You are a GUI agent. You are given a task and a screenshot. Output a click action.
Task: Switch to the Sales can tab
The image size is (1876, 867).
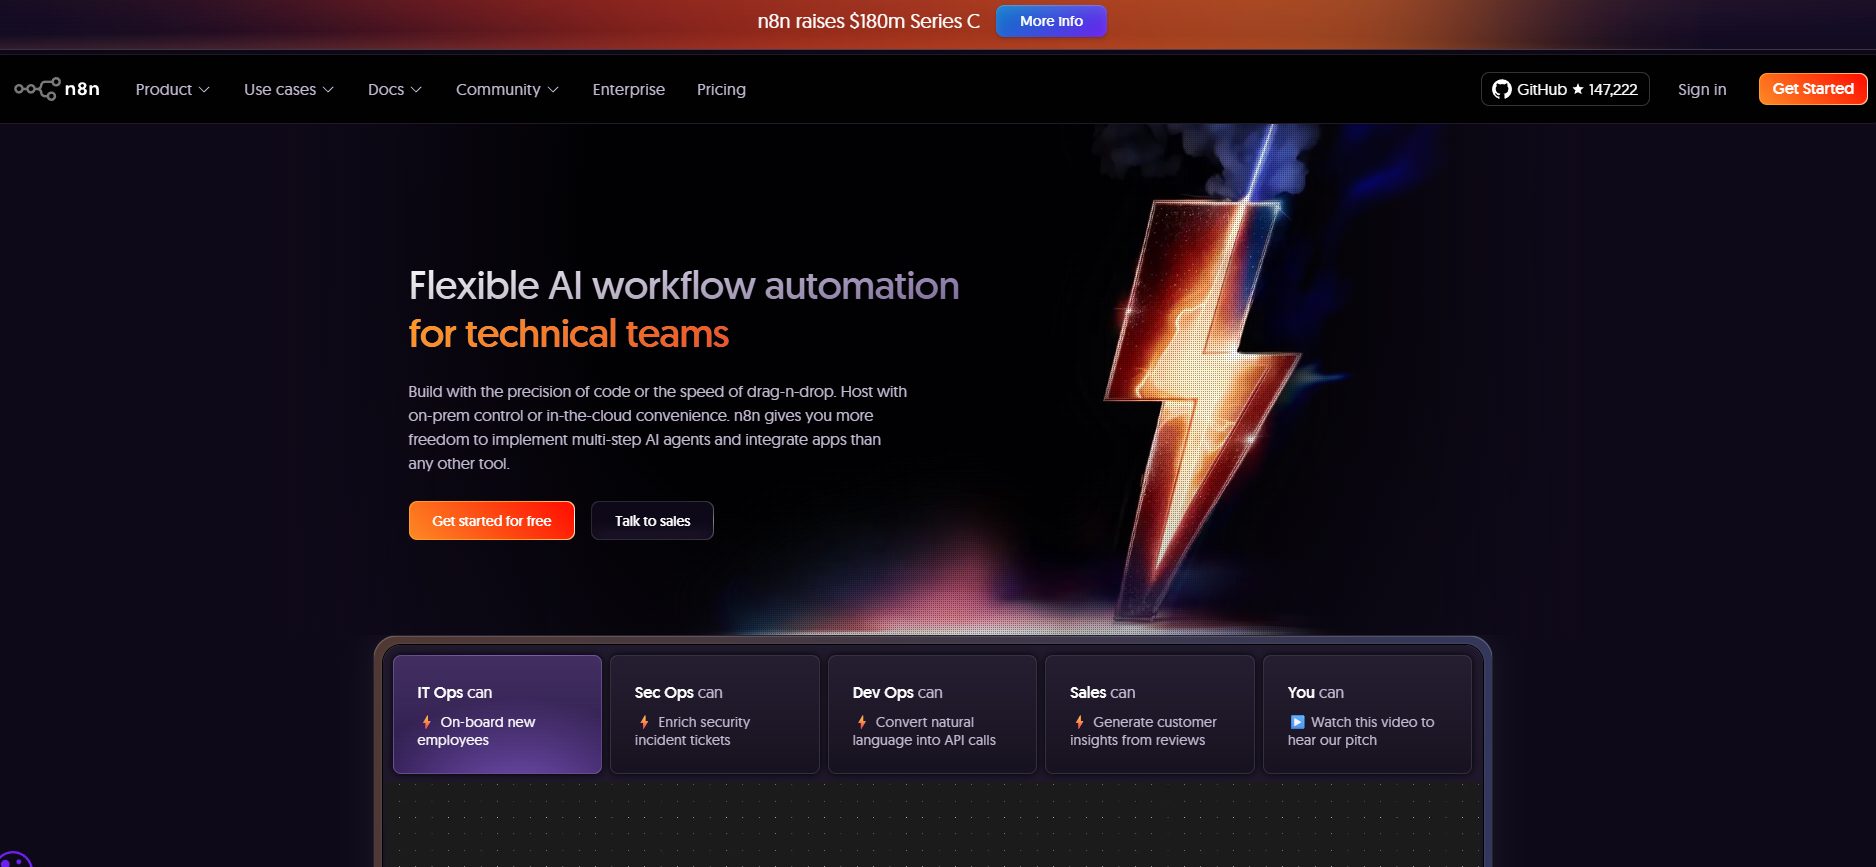coord(1149,714)
